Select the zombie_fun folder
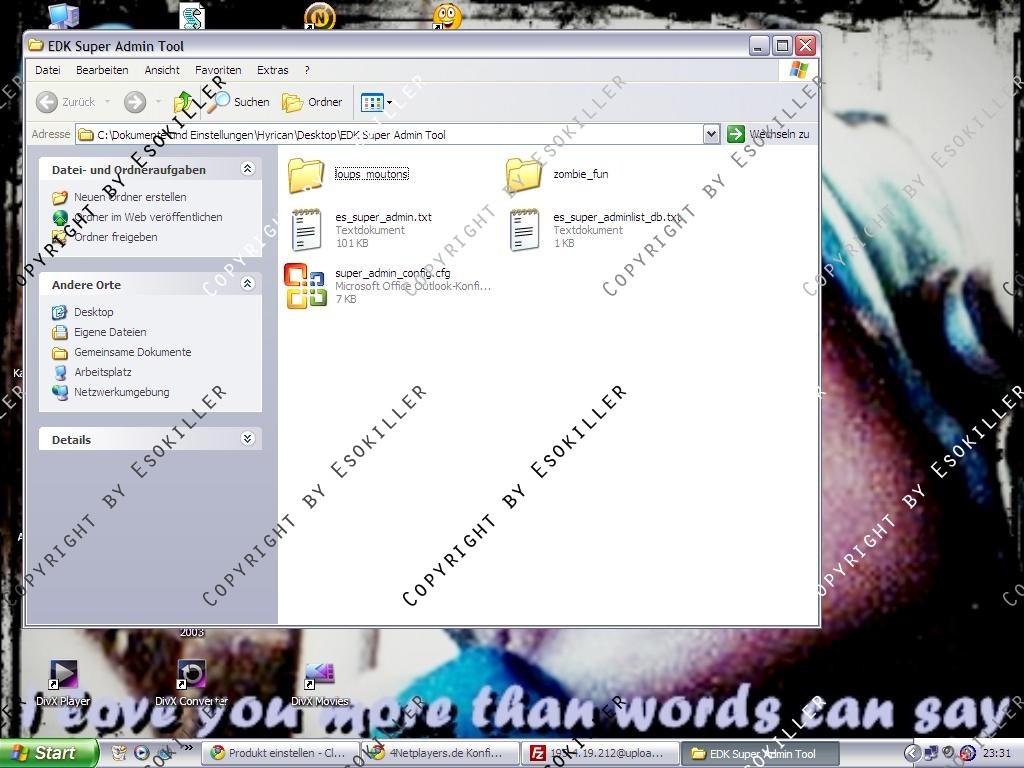 point(524,175)
